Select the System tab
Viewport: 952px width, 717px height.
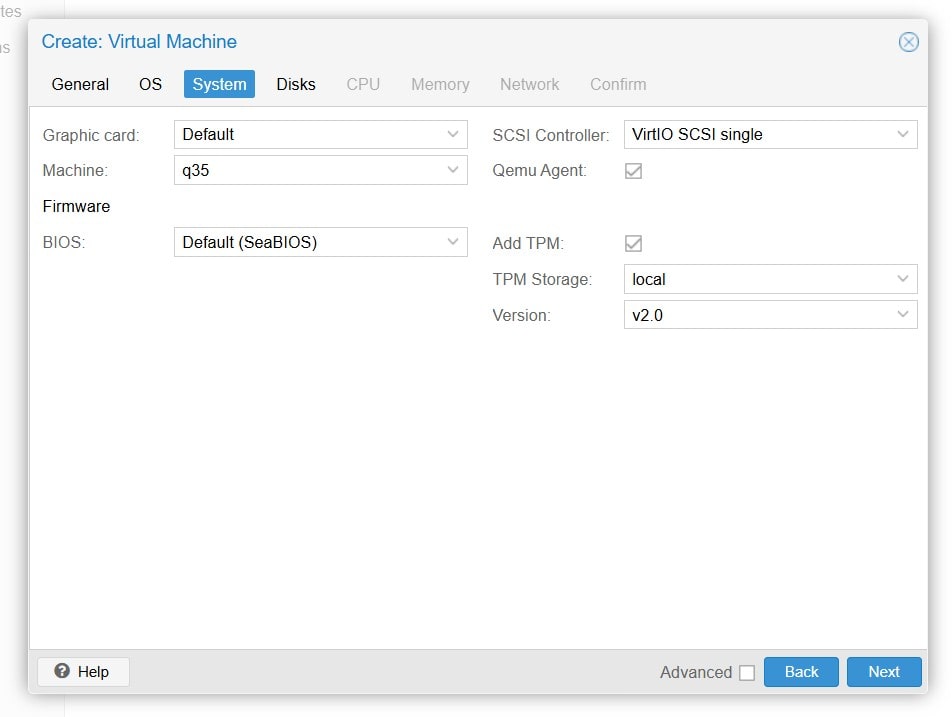tap(219, 84)
